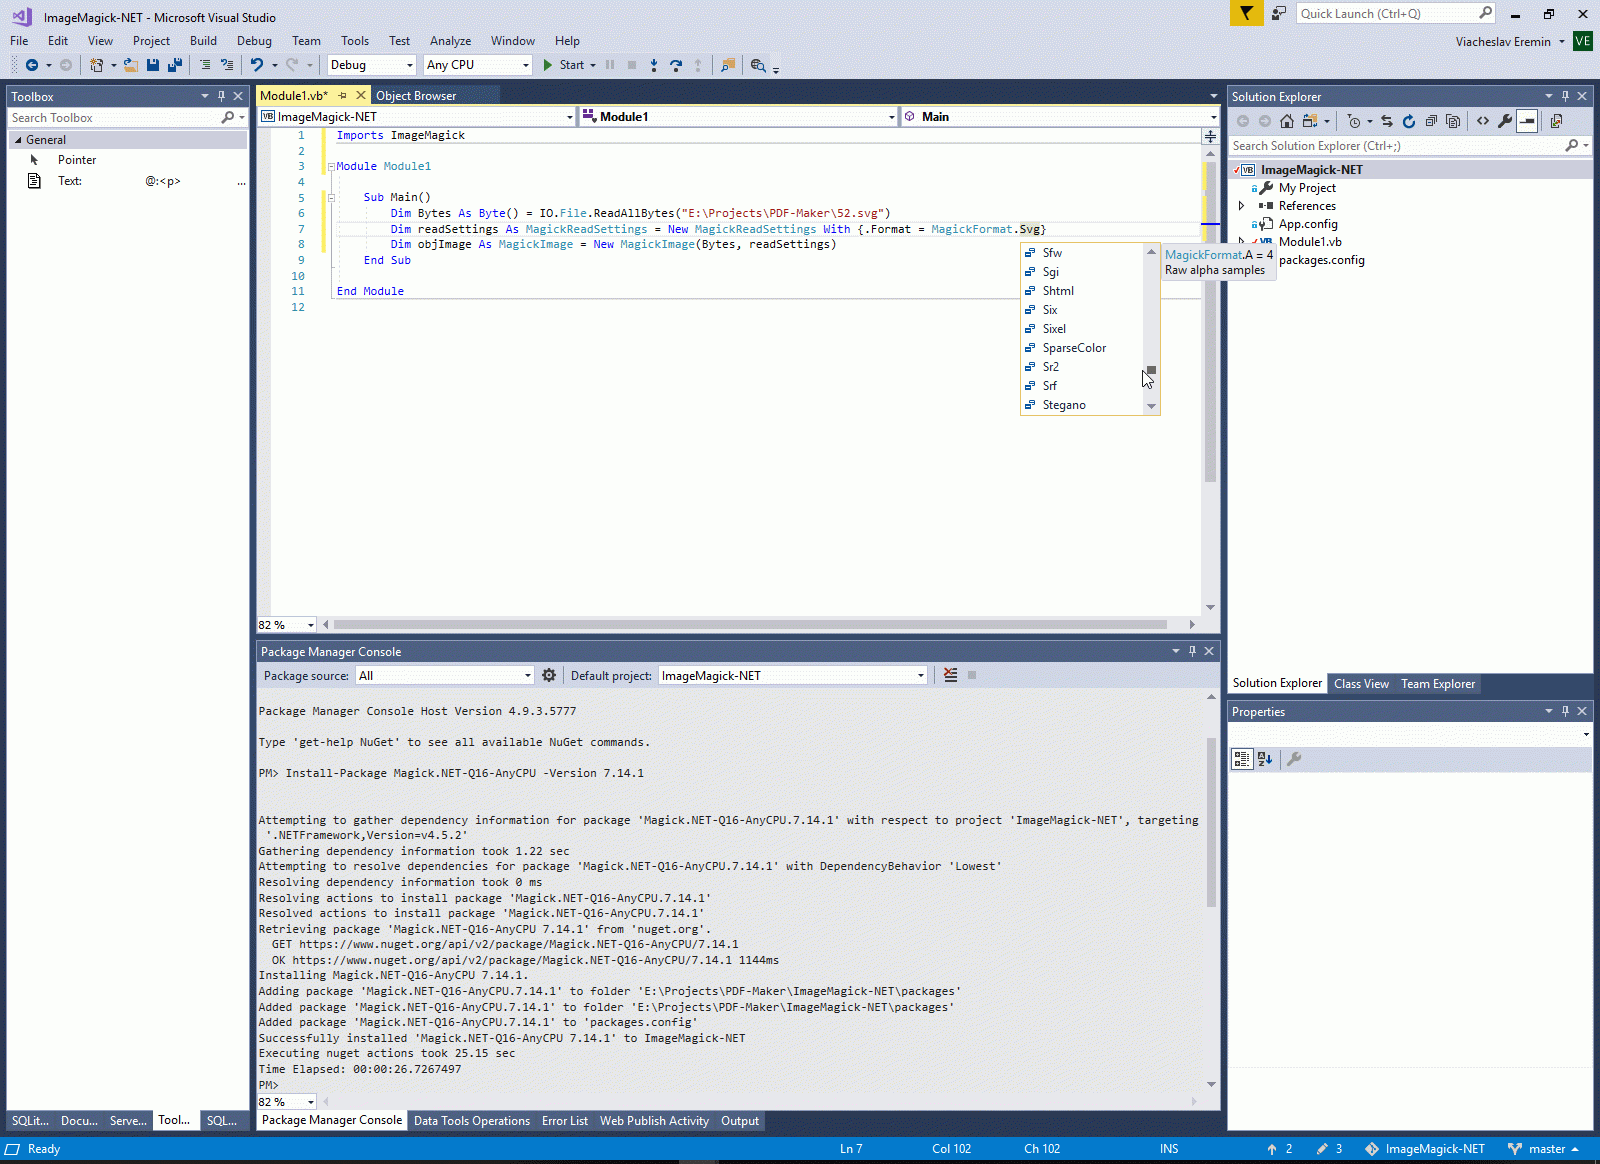Toggle the Categorized view in Properties
The height and width of the screenshot is (1164, 1600).
click(1242, 759)
